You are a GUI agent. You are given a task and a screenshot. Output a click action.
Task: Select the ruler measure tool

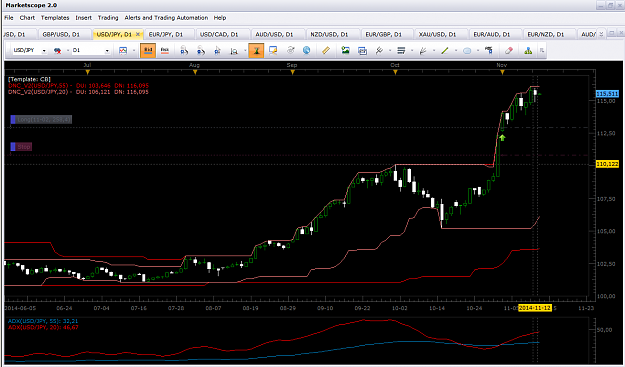[326, 50]
